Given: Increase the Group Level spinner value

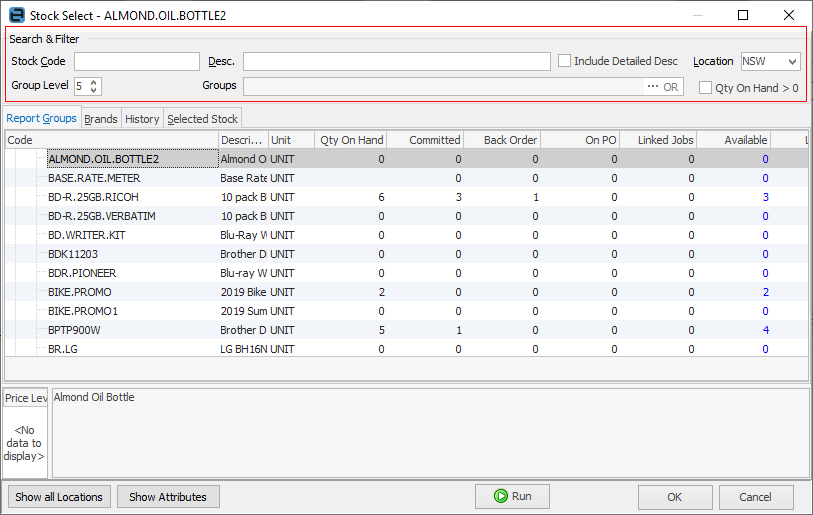Looking at the screenshot, I should point(95,82).
